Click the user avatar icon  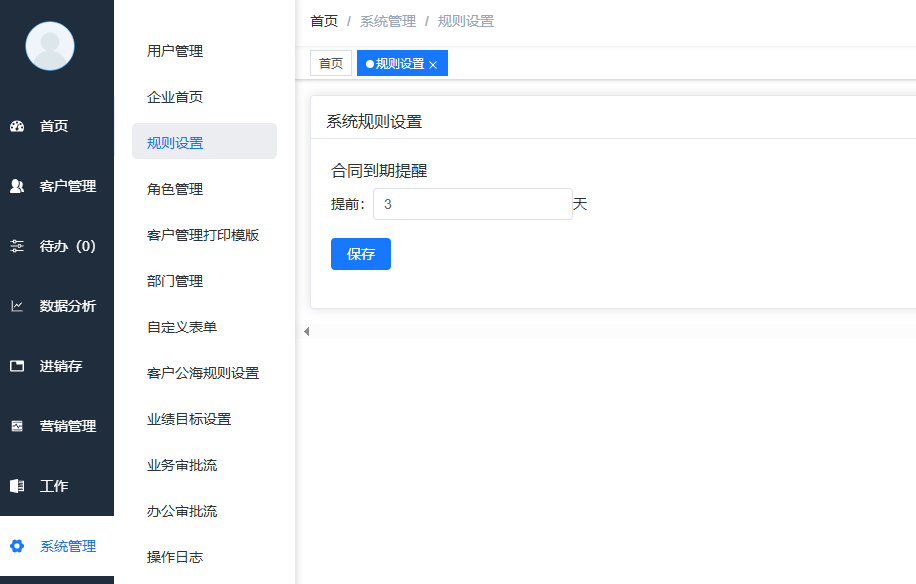50,46
